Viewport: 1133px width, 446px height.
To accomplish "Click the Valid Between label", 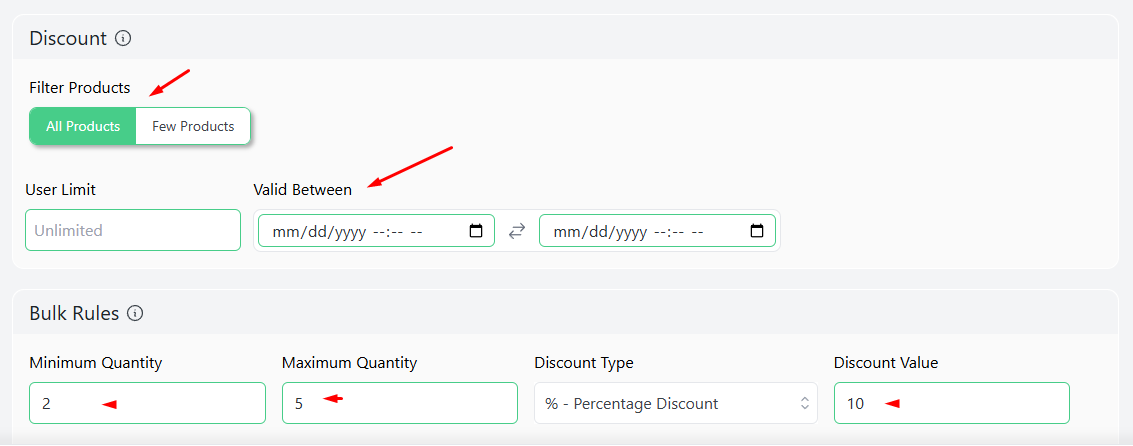I will [x=303, y=190].
